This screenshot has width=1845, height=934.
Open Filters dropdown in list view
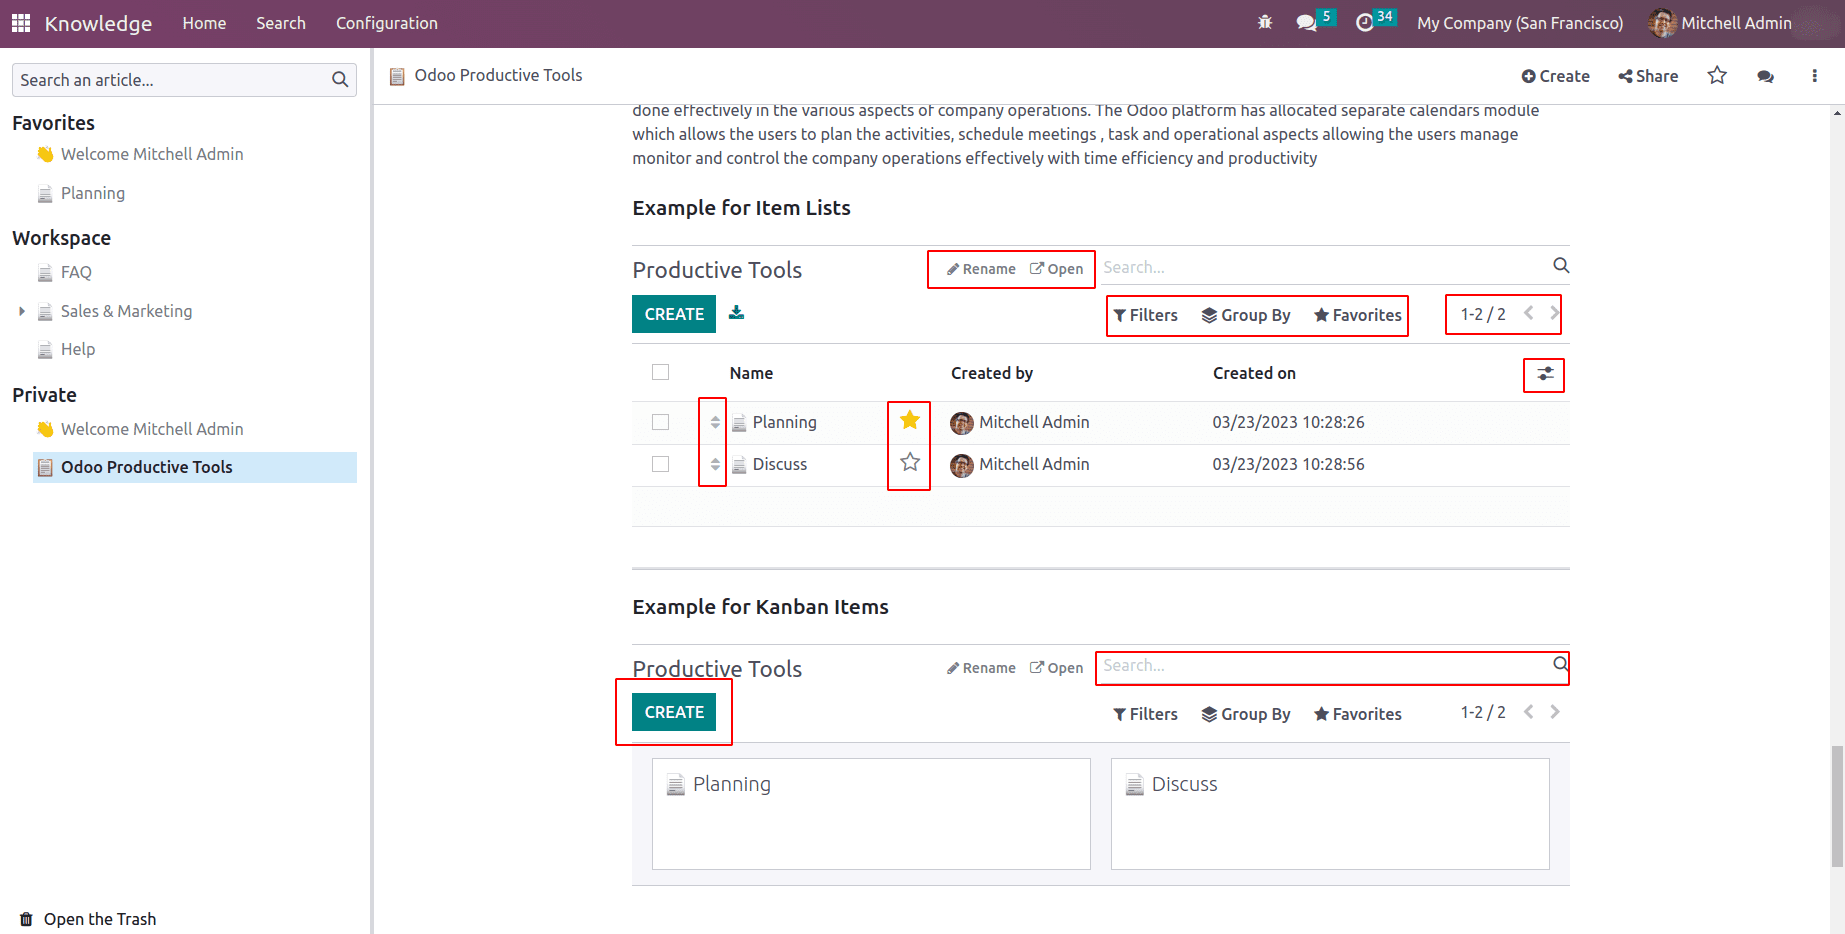1146,315
